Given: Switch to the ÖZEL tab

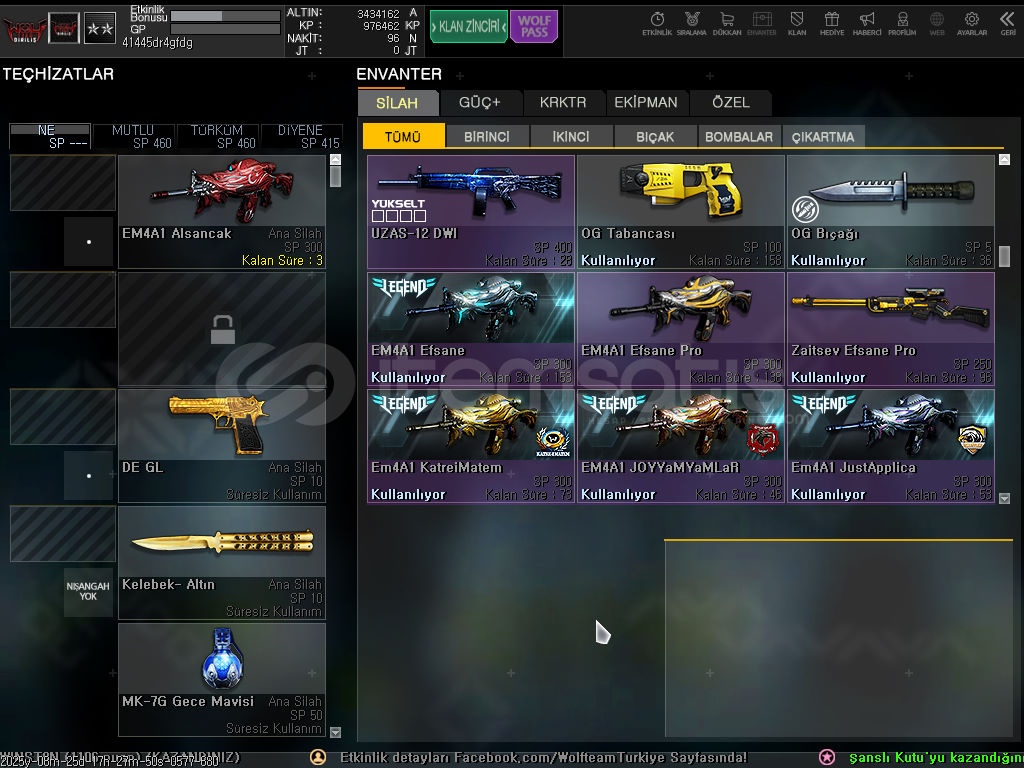Looking at the screenshot, I should pos(731,103).
